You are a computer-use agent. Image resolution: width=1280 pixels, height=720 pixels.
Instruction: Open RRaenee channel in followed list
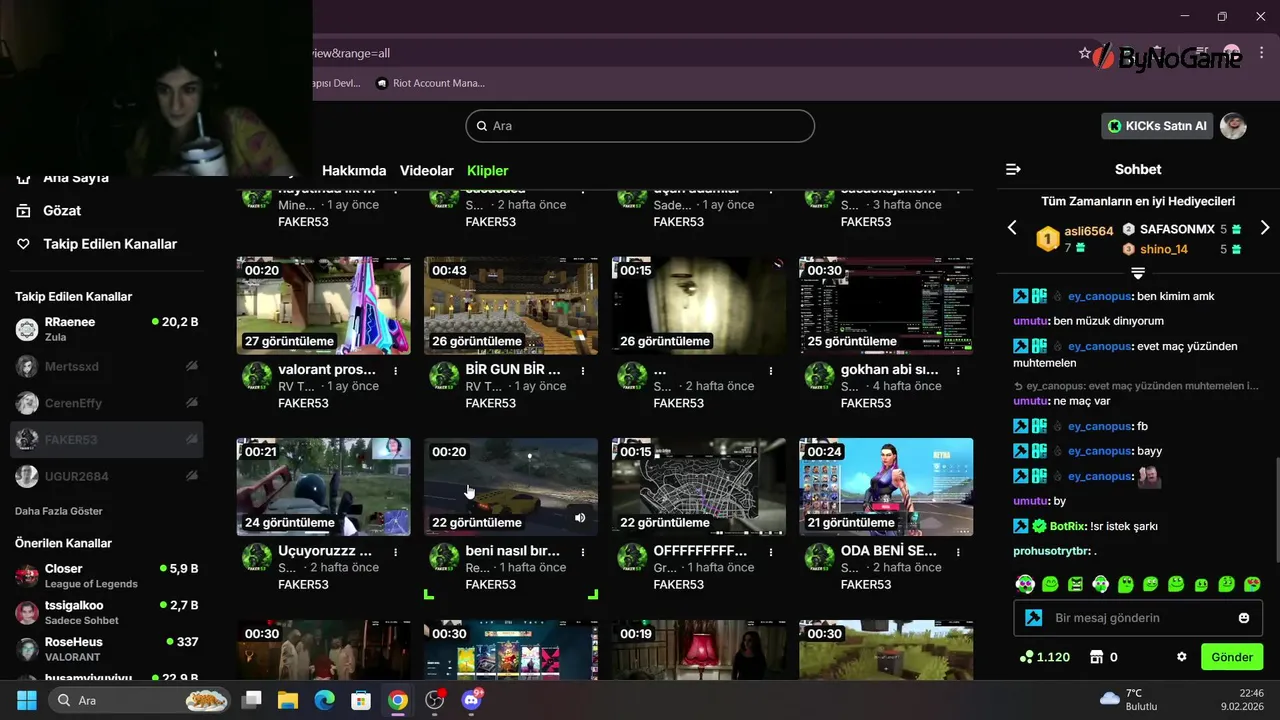coord(107,329)
